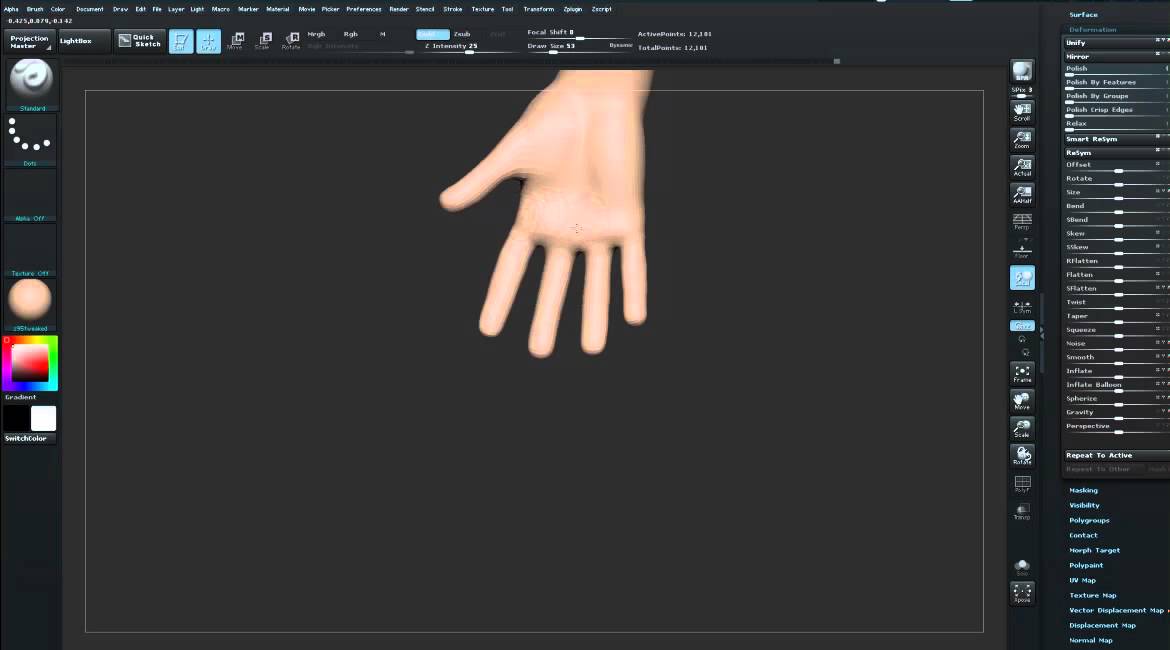Click the Scroll canvas icon
Viewport: 1170px width, 650px height.
(x=1022, y=112)
